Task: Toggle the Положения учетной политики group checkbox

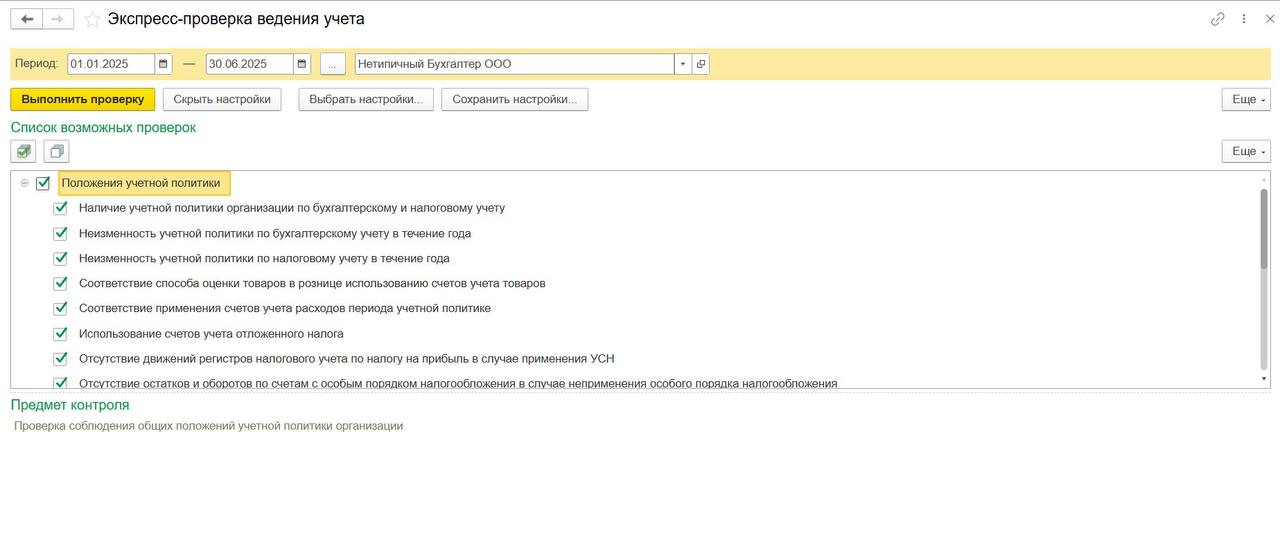Action: [42, 183]
